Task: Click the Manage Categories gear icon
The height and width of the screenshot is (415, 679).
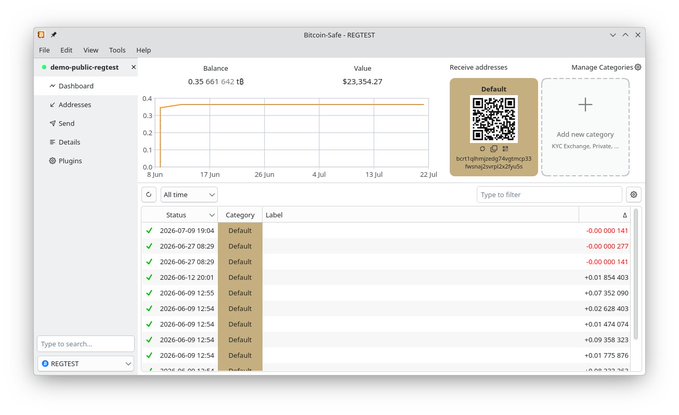Action: tap(638, 67)
